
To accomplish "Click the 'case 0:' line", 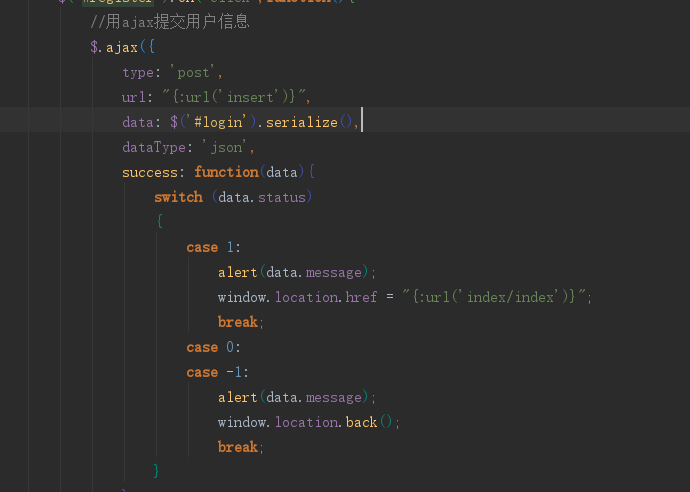I will click(x=213, y=347).
